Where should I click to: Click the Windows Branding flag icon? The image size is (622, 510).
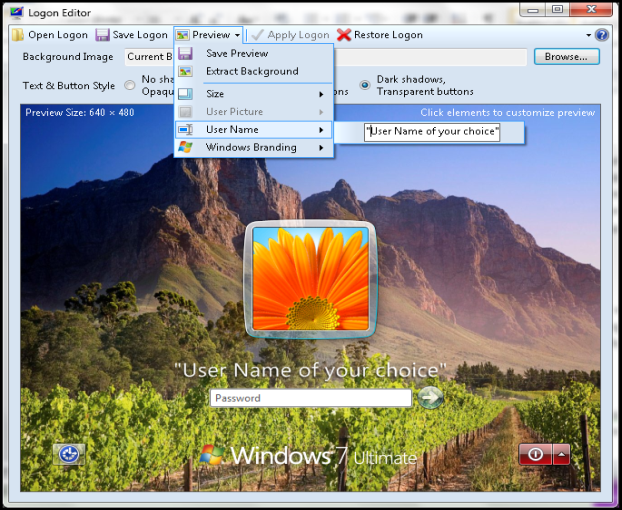tap(185, 147)
